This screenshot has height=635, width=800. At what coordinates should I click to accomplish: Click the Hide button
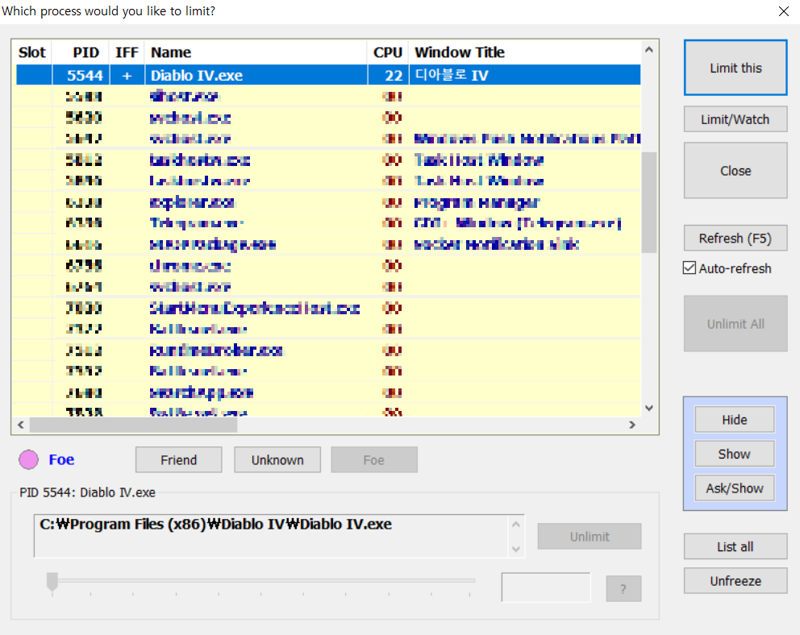click(734, 420)
